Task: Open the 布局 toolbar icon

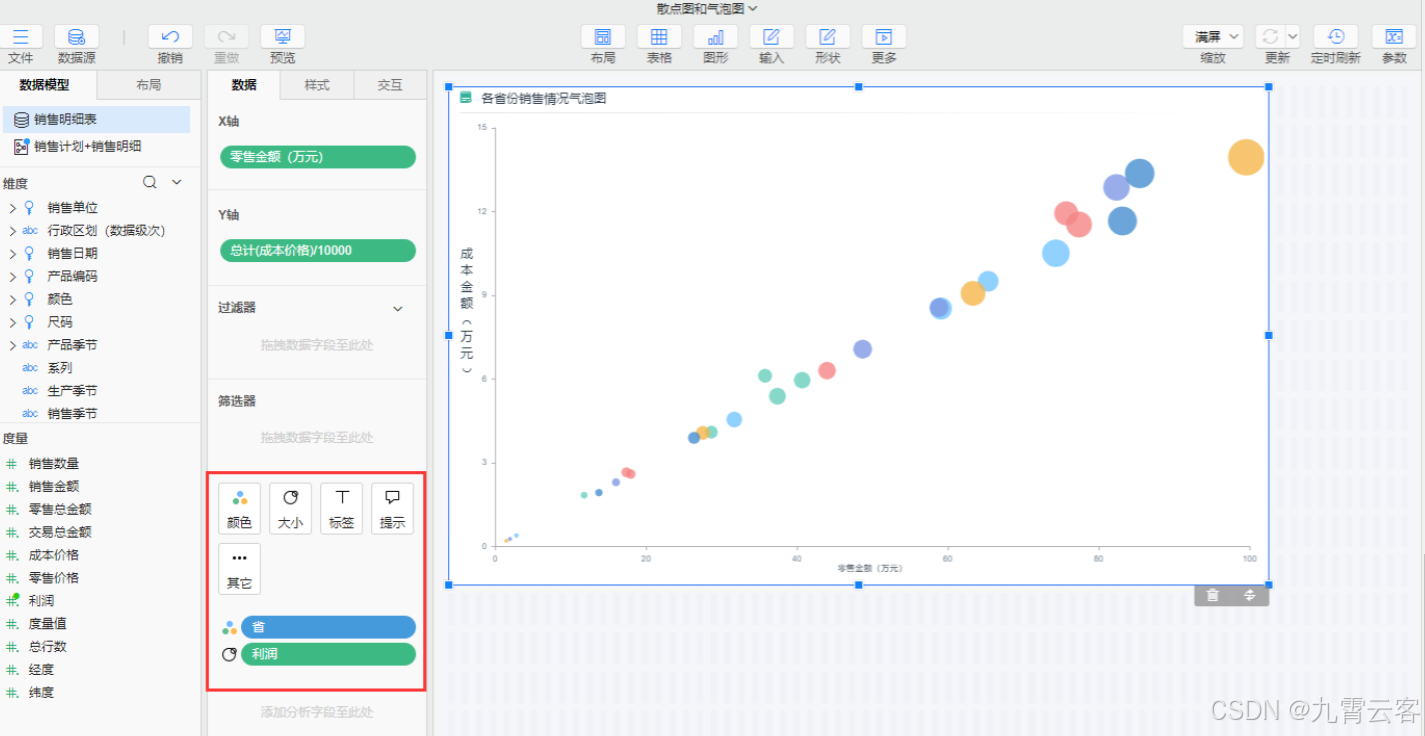Action: [x=603, y=37]
